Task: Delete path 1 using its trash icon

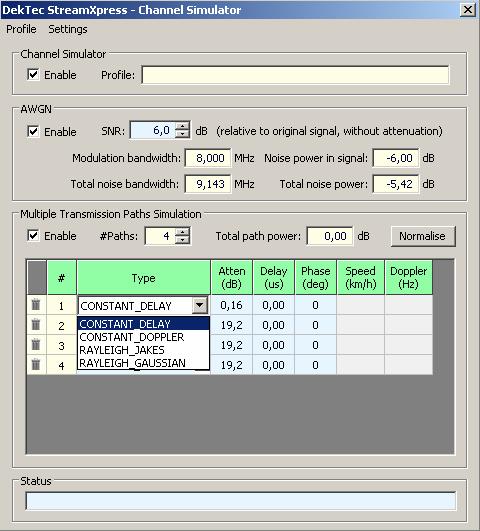Action: pyautogui.click(x=36, y=305)
